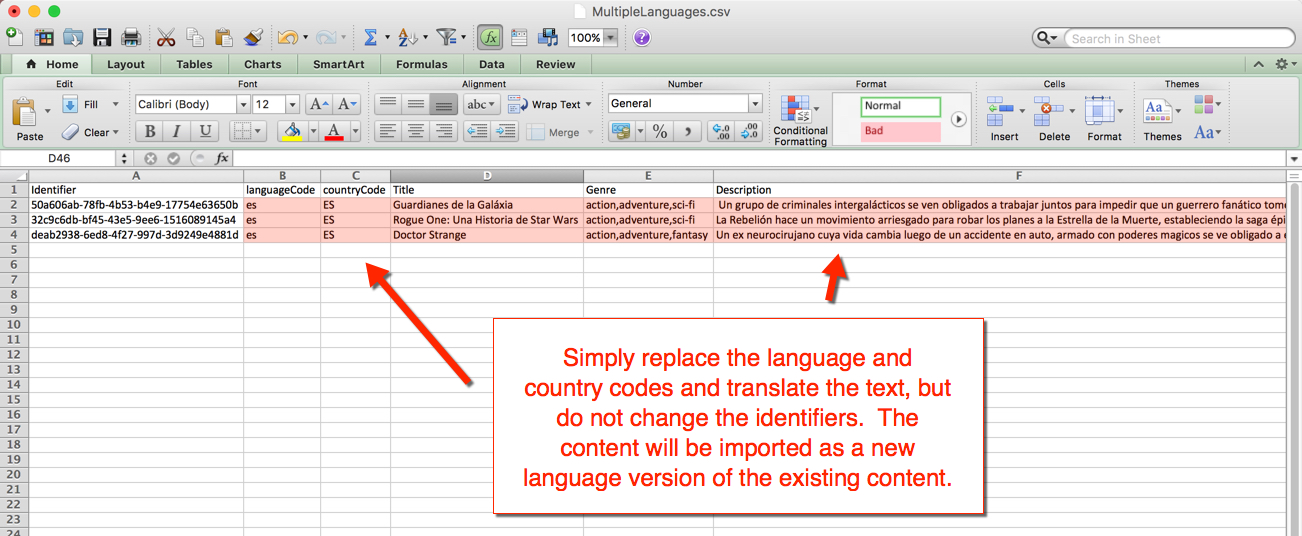Screen dimensions: 1302x536
Task: Switch to the Layout tab
Action: pyautogui.click(x=126, y=64)
